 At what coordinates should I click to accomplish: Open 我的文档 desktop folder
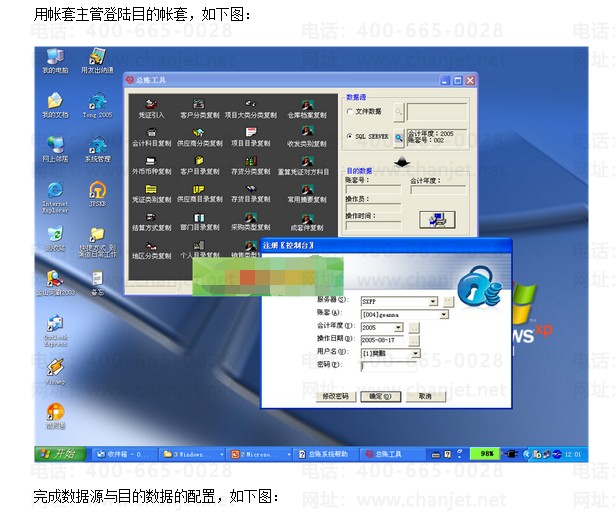point(55,105)
